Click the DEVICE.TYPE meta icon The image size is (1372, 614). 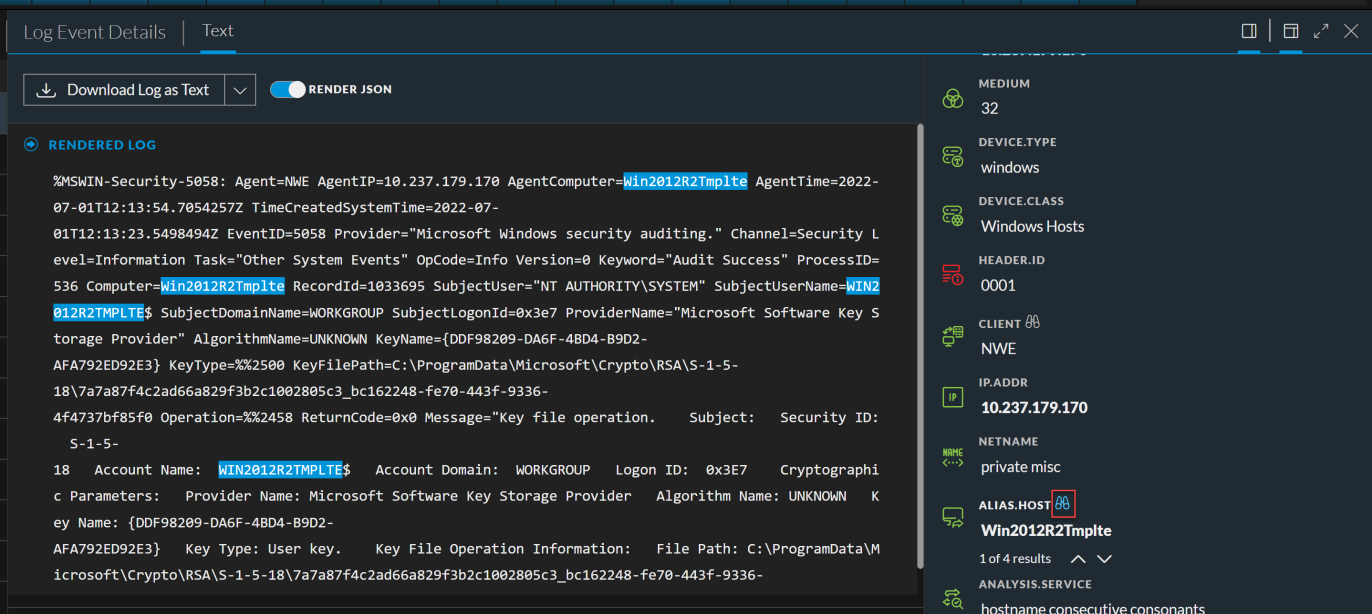pyautogui.click(x=953, y=157)
